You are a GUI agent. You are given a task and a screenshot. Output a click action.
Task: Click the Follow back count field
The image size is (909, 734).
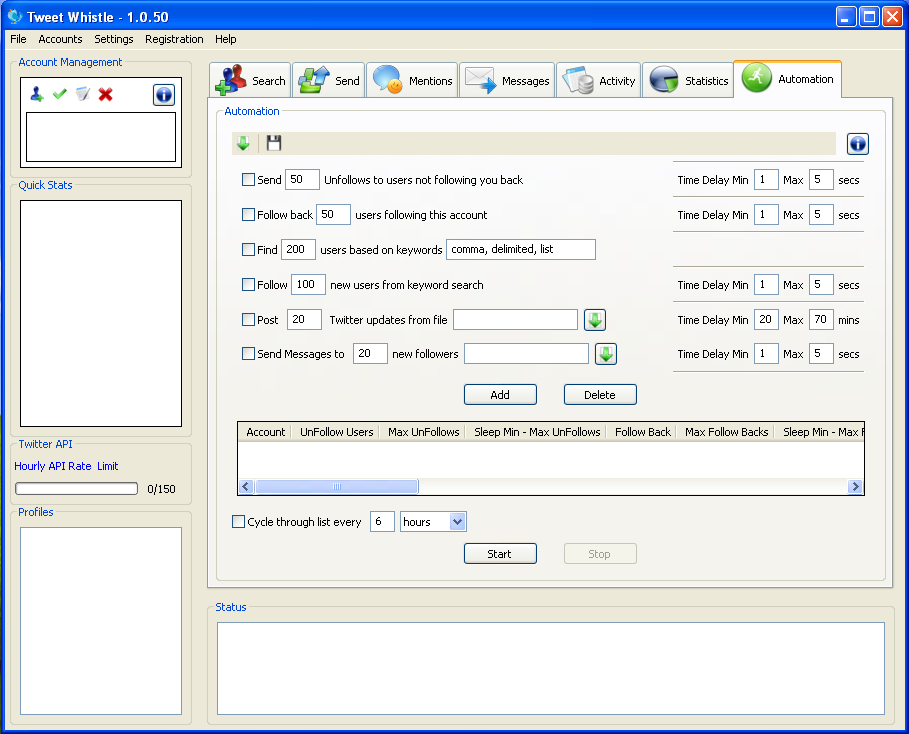(333, 214)
